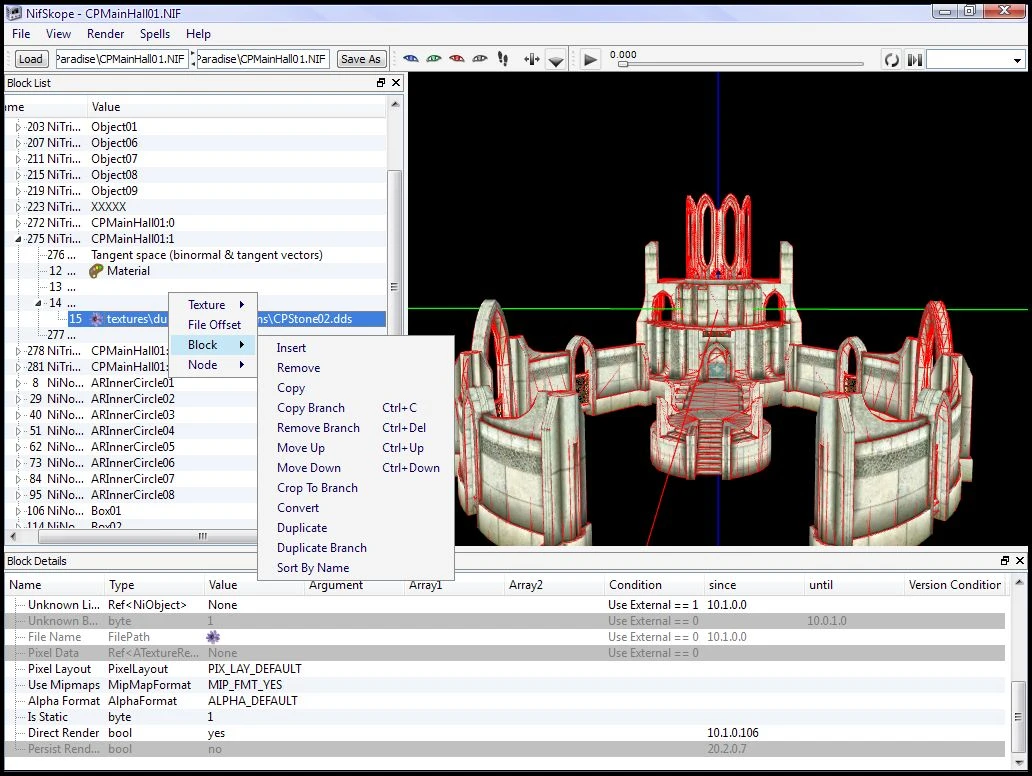This screenshot has height=776, width=1032.
Task: Click the Load button
Action: [30, 58]
